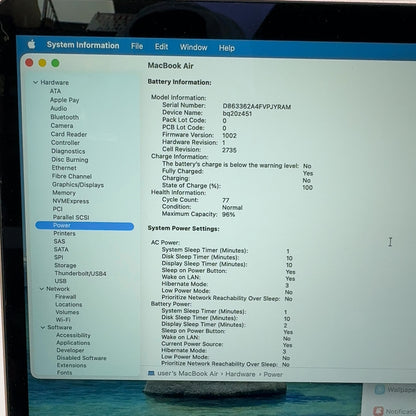The image size is (416, 416).
Task: Open the Window menu
Action: (x=194, y=47)
